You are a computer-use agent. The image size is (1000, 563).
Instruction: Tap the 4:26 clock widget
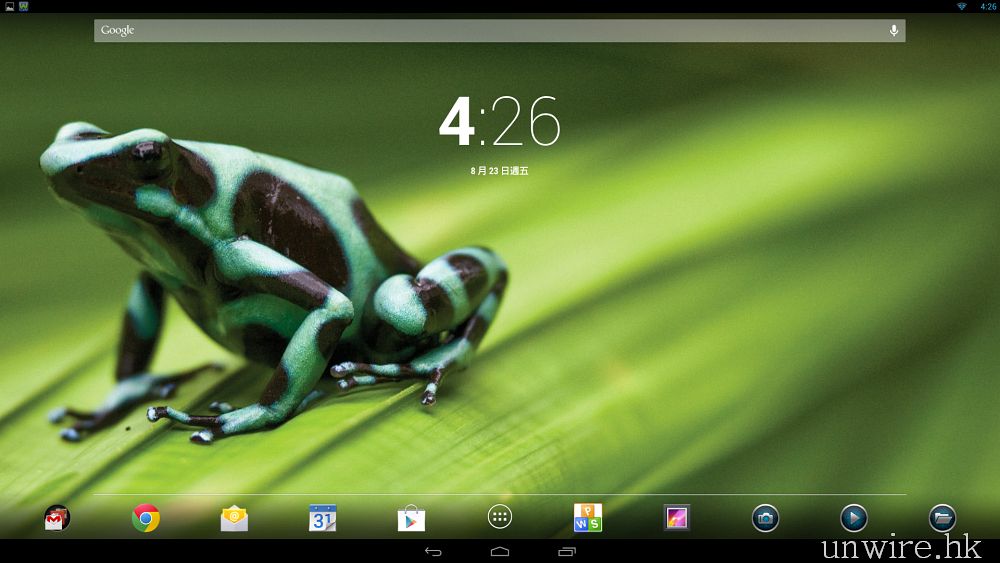tap(500, 122)
